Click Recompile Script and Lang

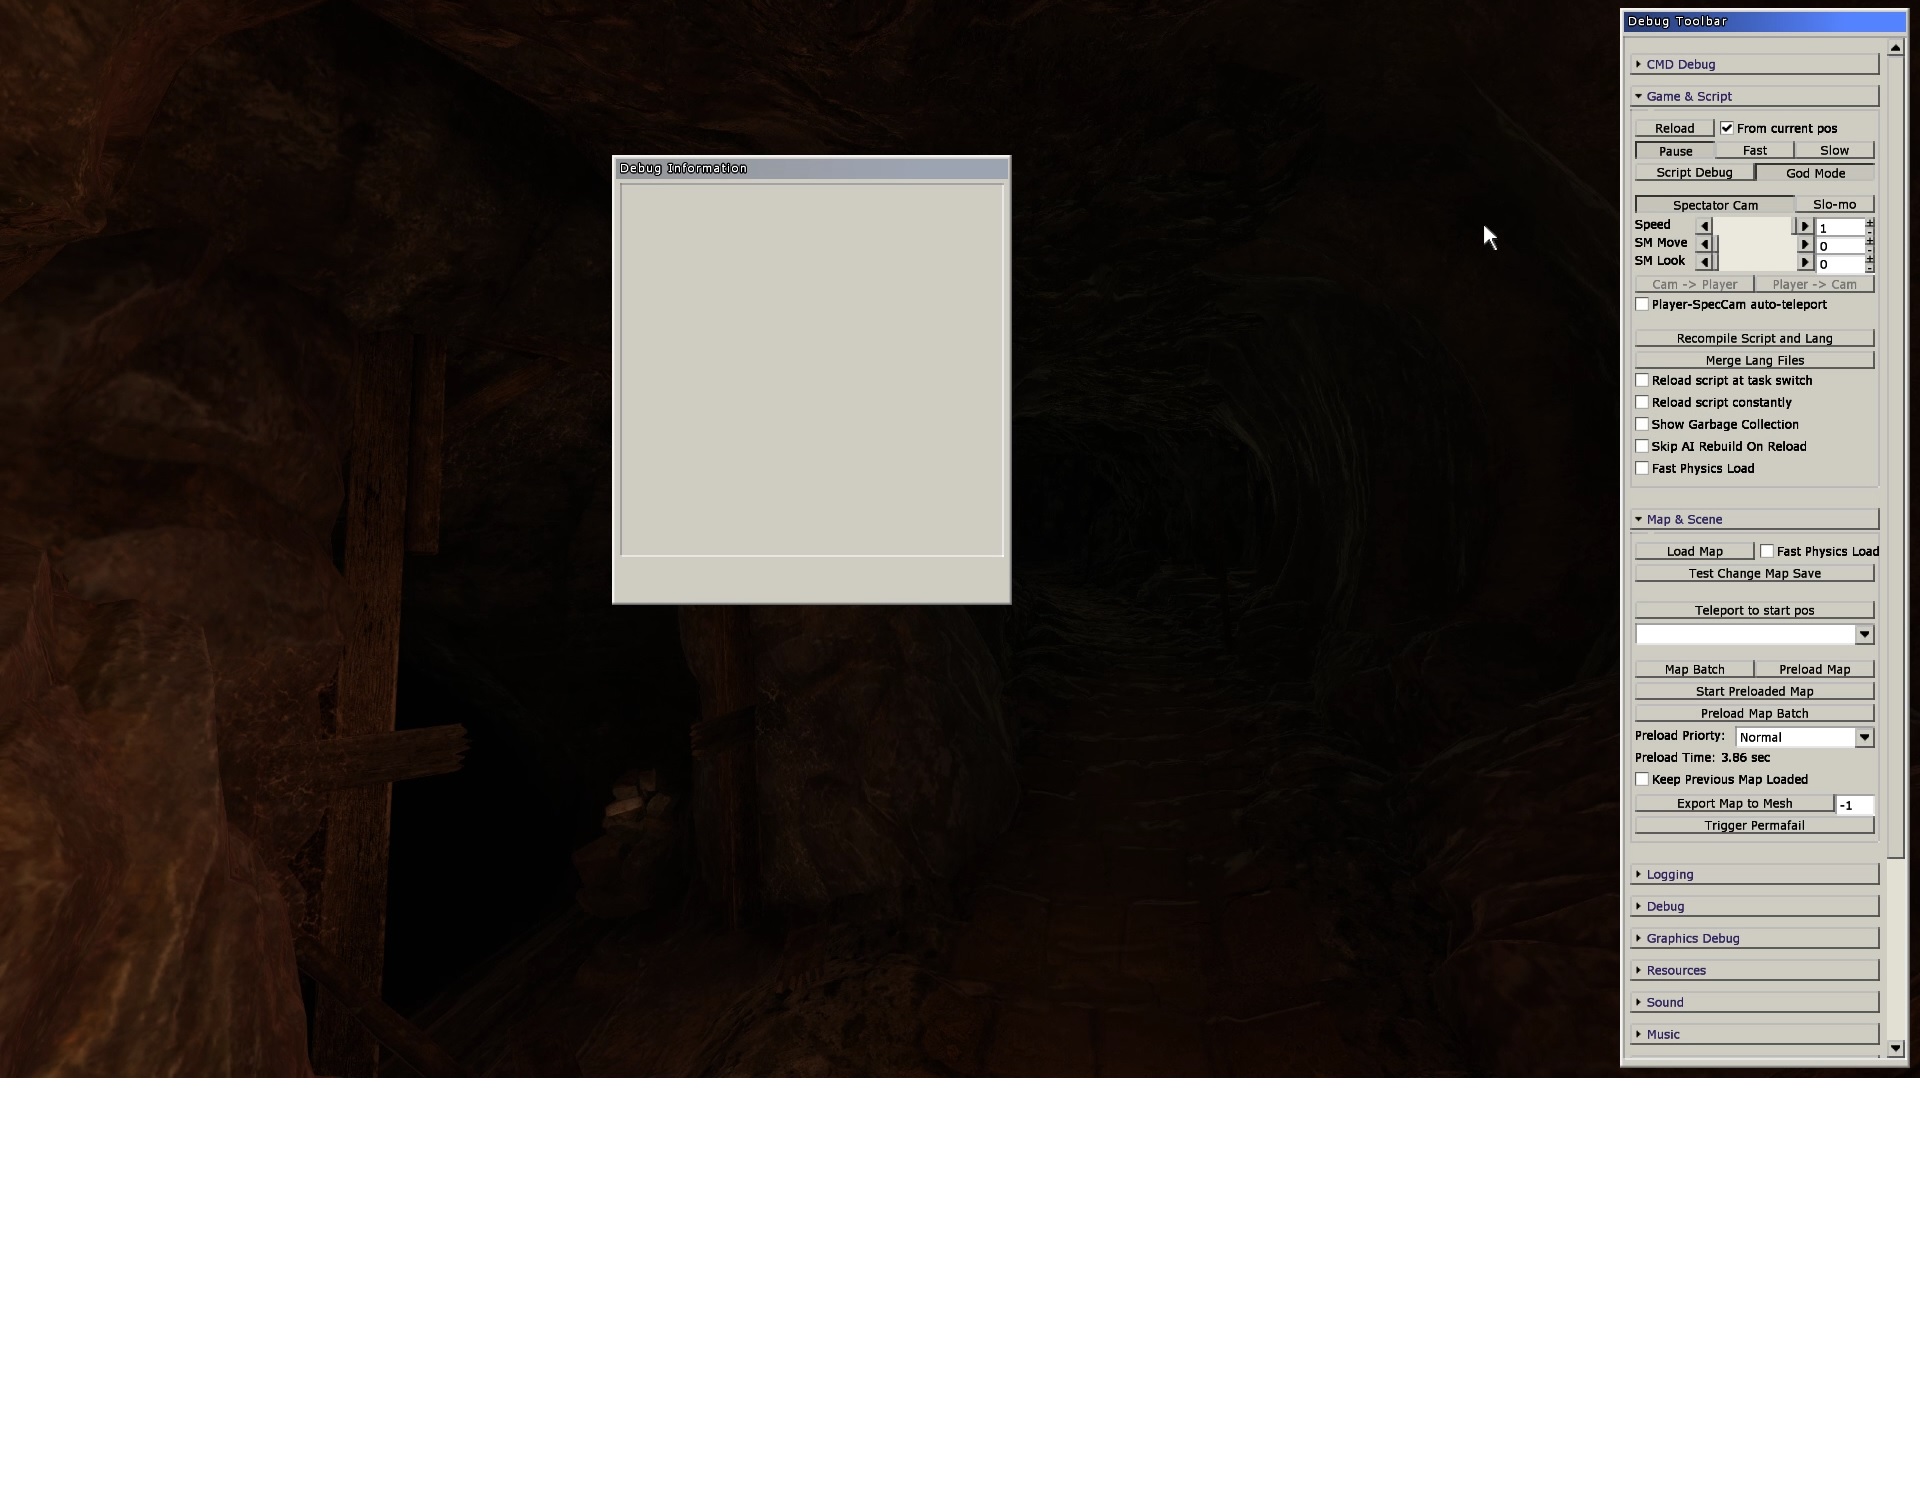click(1754, 338)
